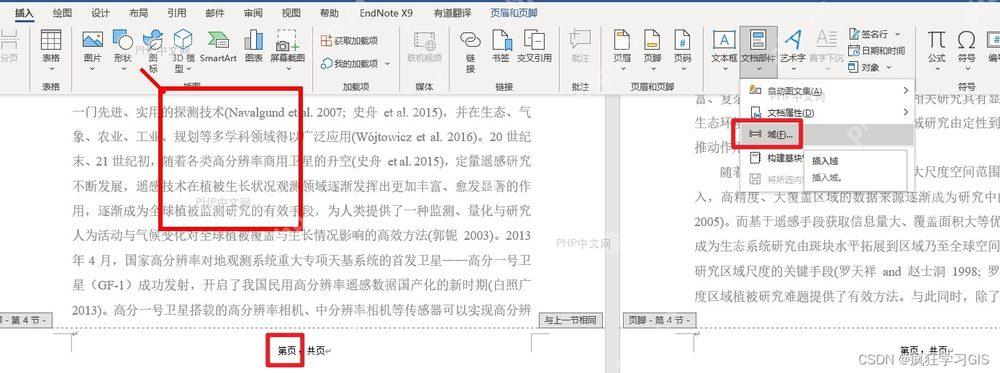Expand the 对象 dropdown arrow
The width and height of the screenshot is (1000, 373).
tap(887, 67)
